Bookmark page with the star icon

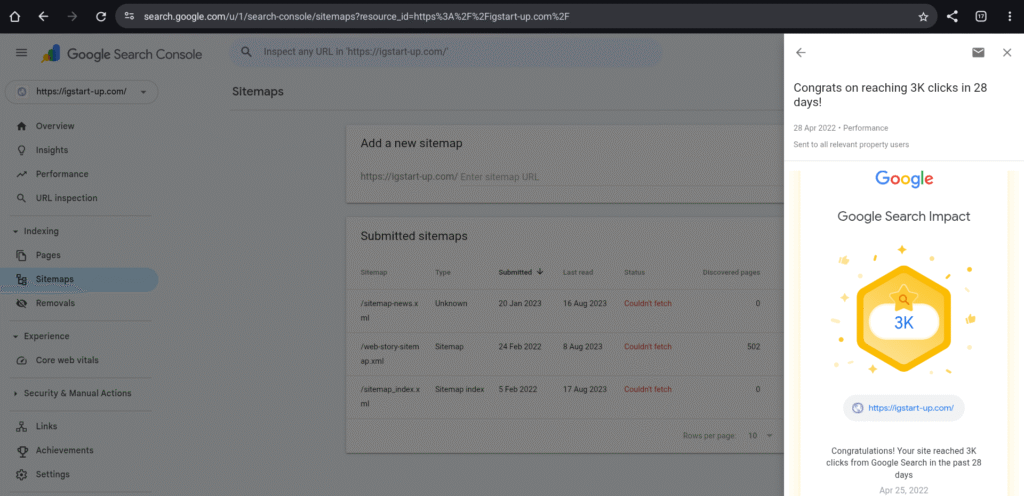point(923,17)
